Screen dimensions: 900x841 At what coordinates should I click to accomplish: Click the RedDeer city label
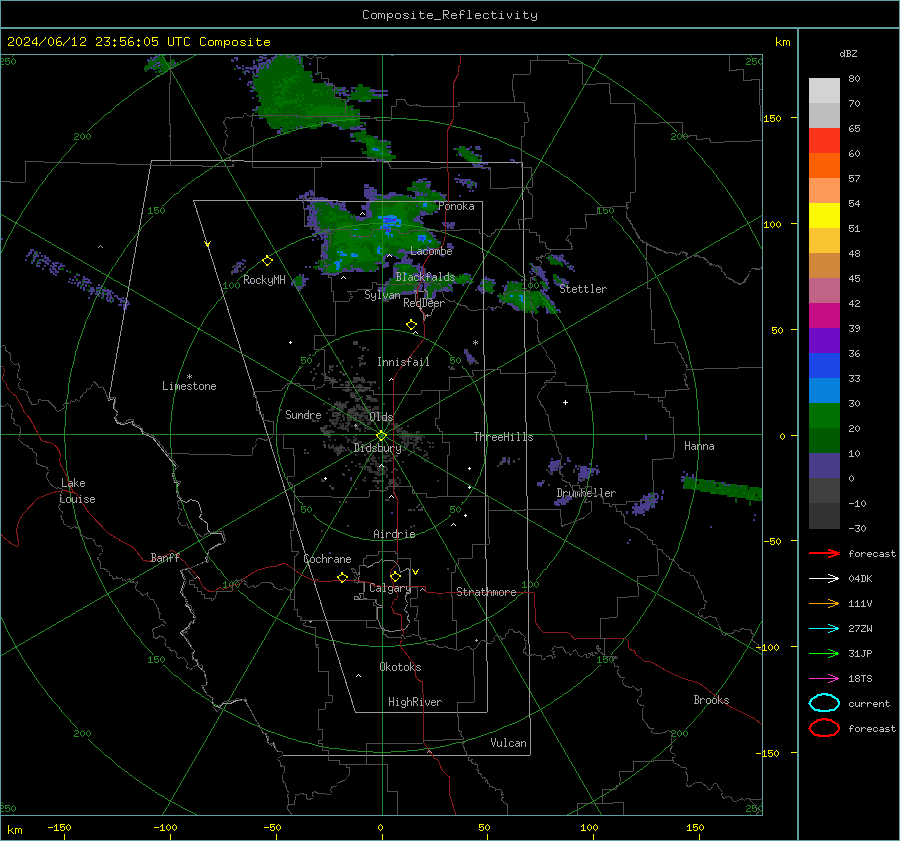(x=424, y=303)
